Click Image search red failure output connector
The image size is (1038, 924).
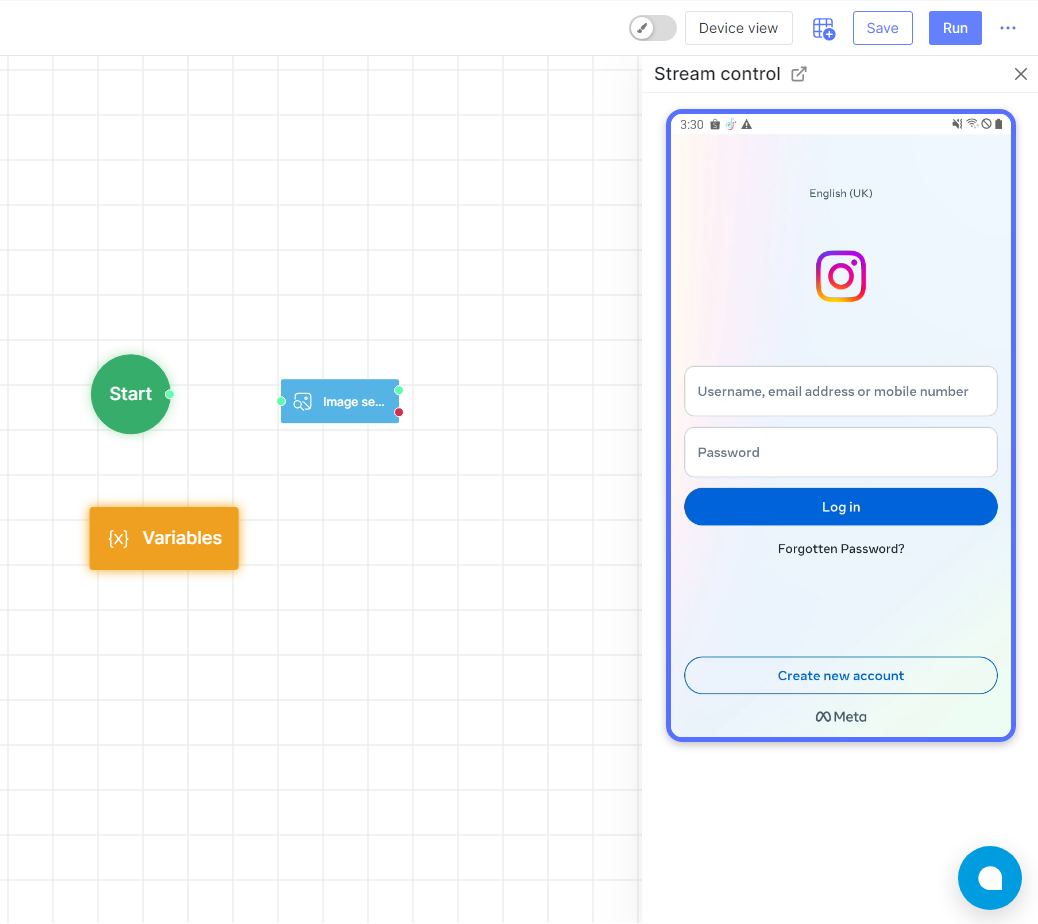pyautogui.click(x=399, y=412)
